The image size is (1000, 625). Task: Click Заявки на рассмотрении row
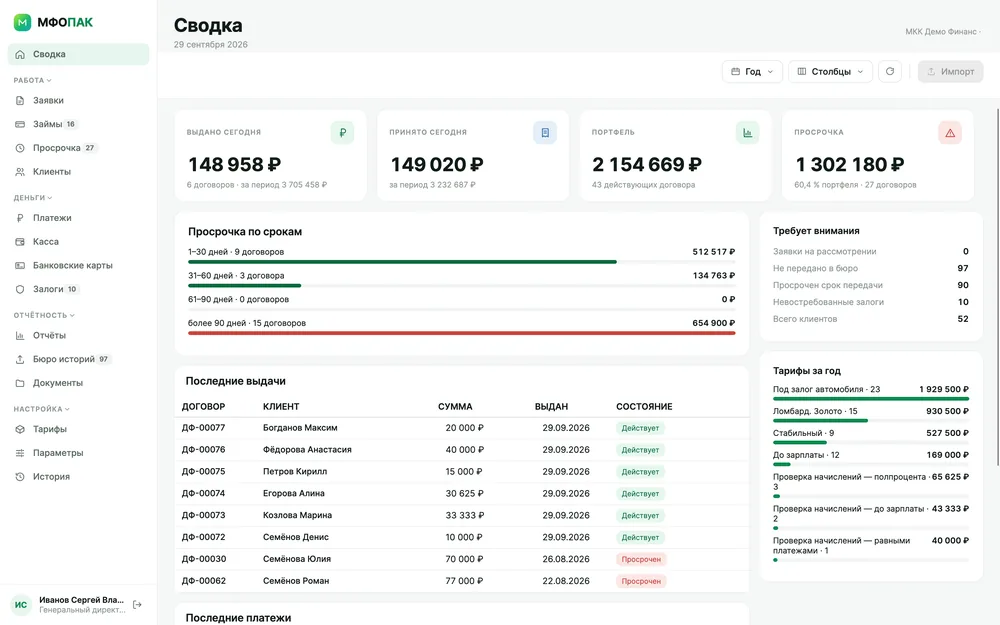[x=871, y=251]
